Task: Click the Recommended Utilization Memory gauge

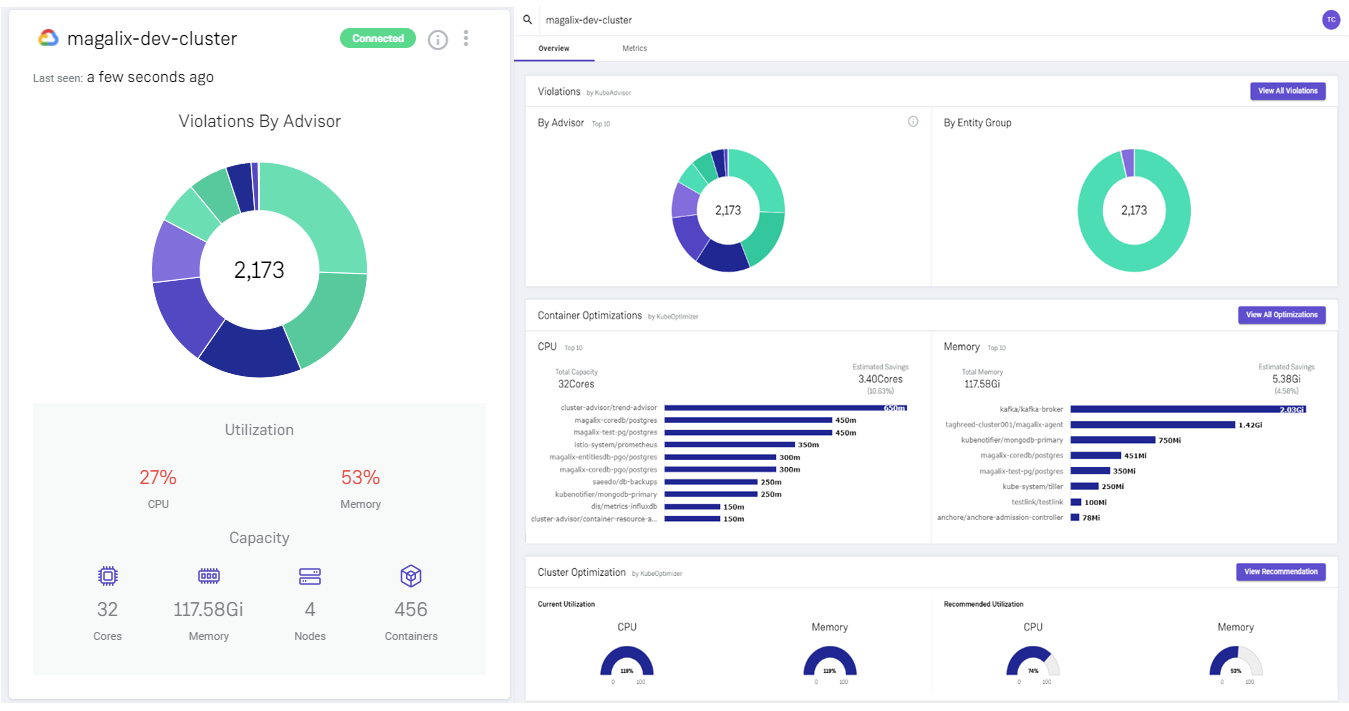Action: pyautogui.click(x=1236, y=662)
